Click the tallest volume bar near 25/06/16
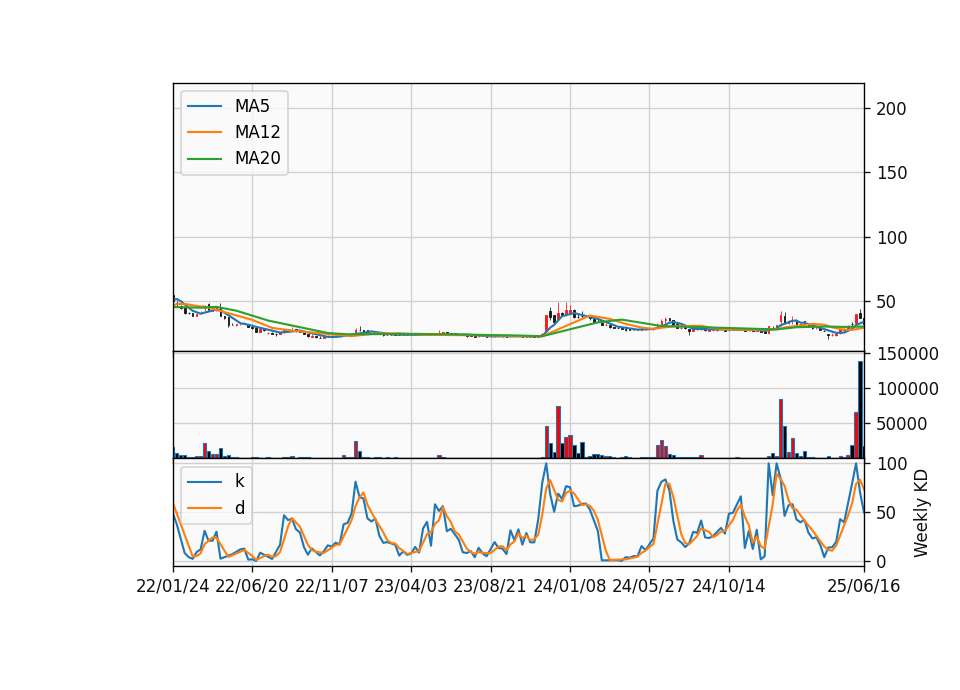 (x=861, y=410)
